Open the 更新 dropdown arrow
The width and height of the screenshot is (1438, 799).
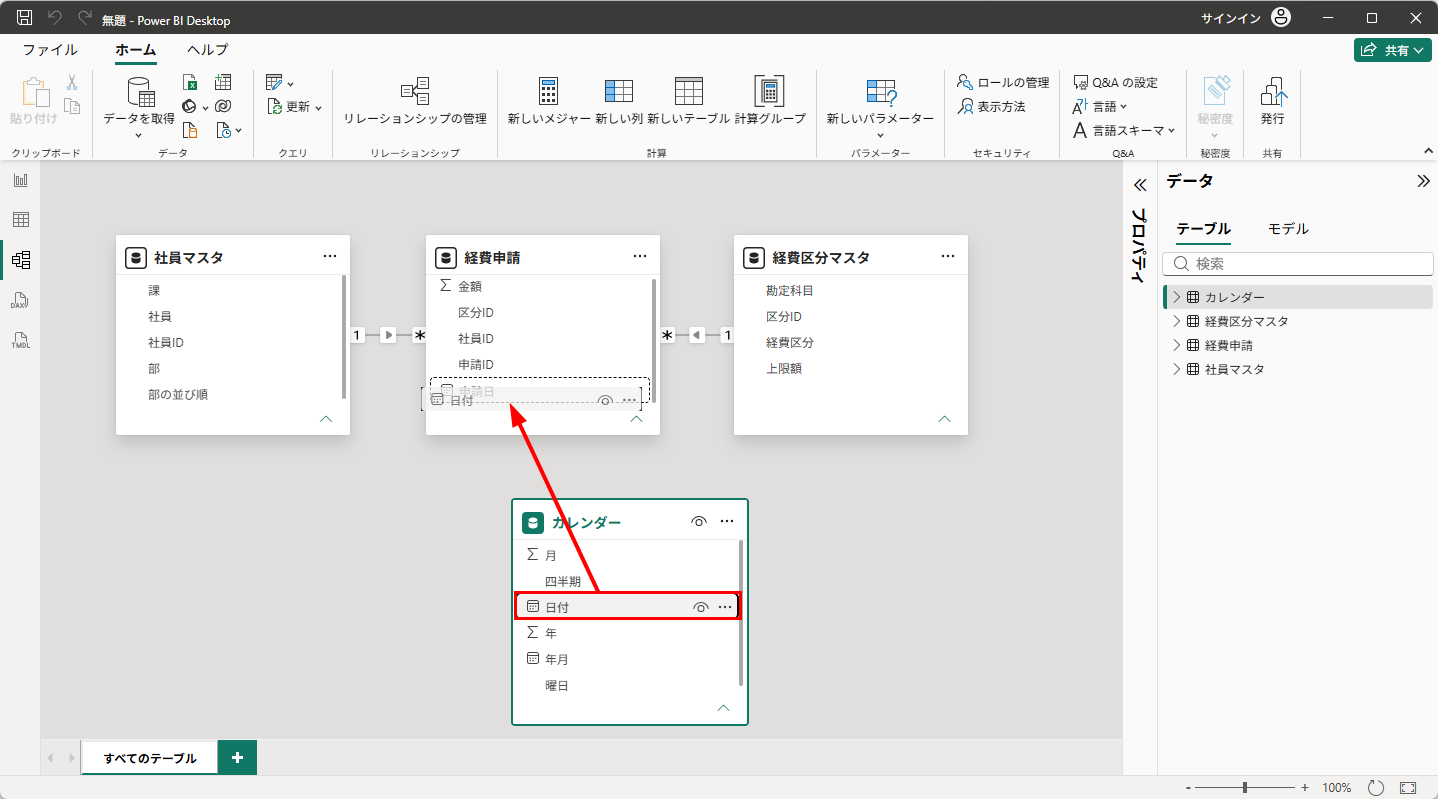(x=318, y=108)
